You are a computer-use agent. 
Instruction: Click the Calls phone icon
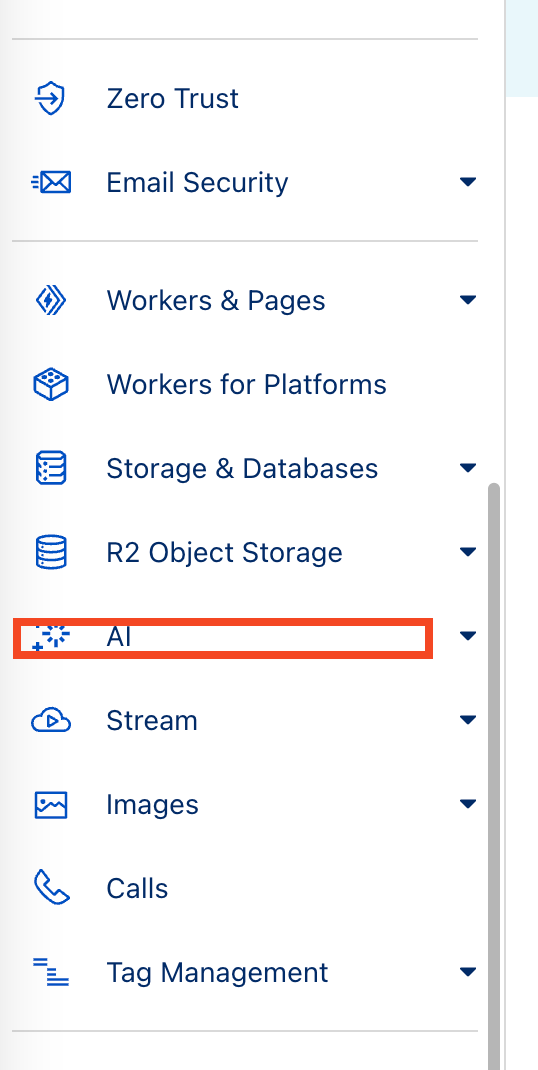click(51, 888)
